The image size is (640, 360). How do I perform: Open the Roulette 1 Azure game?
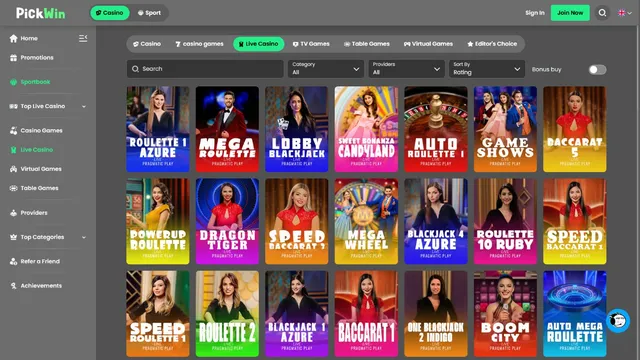coord(158,129)
